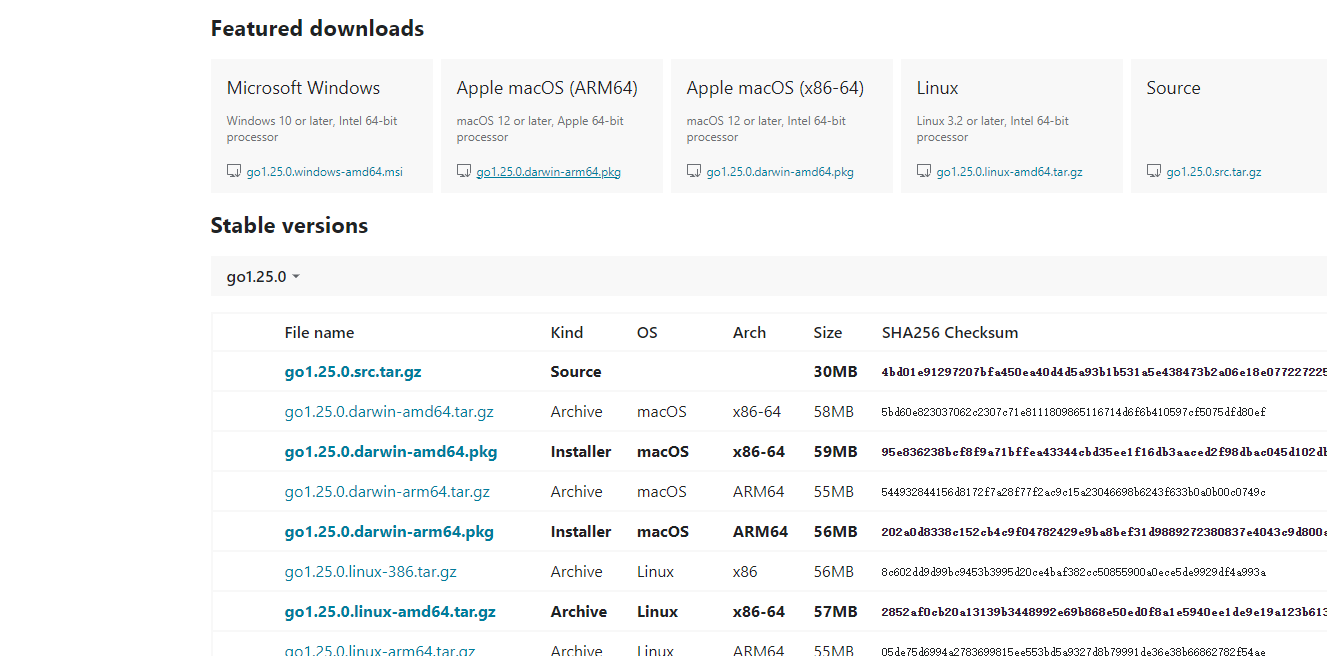Click checksum starting with 544932844156
The image size is (1327, 656).
coord(1074,492)
